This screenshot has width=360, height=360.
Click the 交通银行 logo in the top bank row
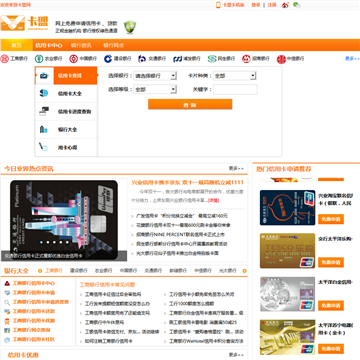pyautogui.click(x=142, y=59)
